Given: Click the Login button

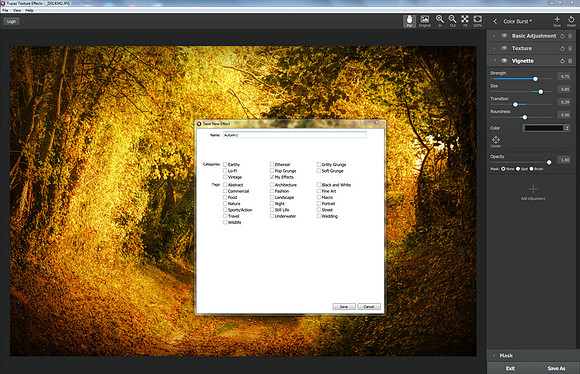Looking at the screenshot, I should (x=11, y=21).
